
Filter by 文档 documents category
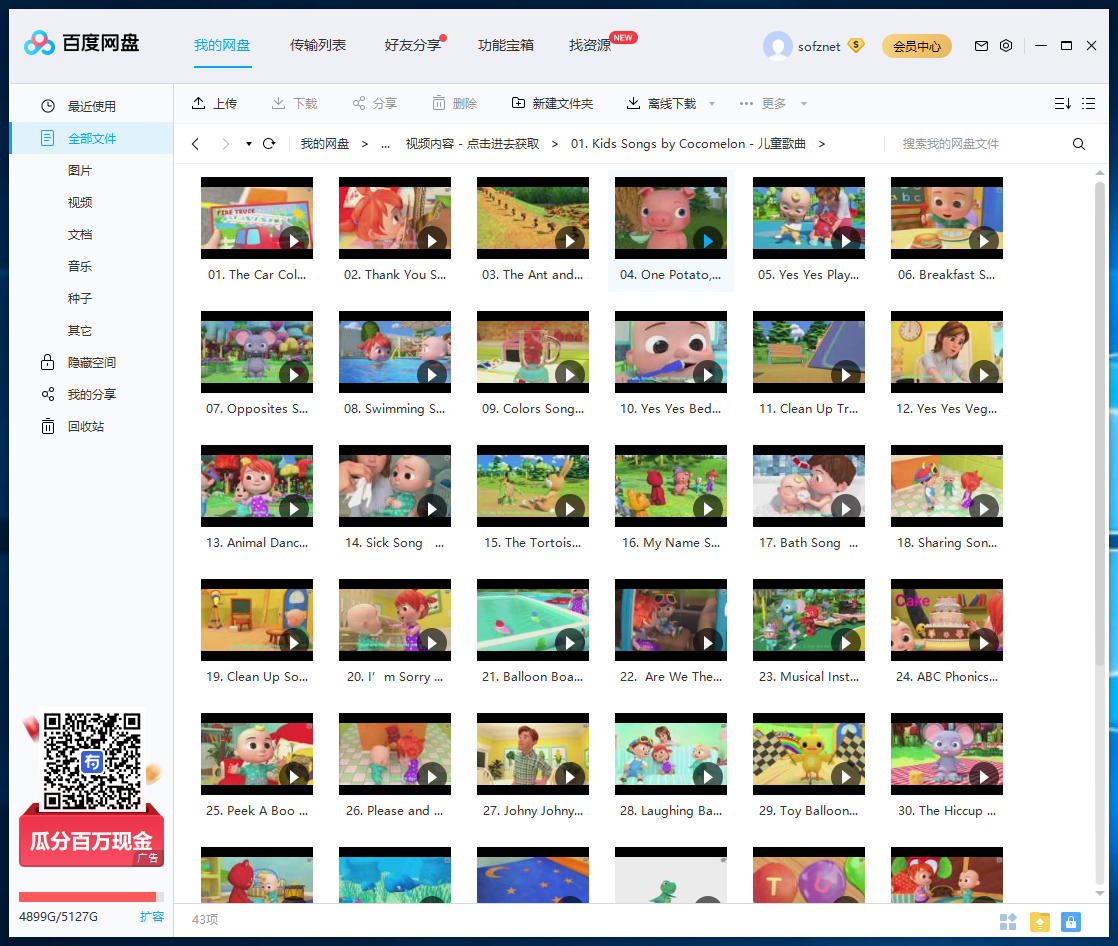coord(80,235)
